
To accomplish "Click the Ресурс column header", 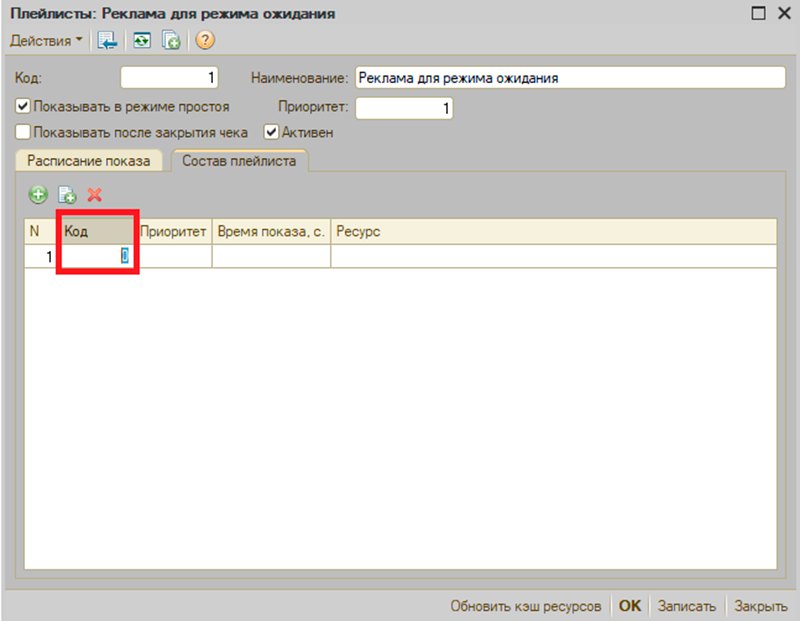I will tap(554, 231).
